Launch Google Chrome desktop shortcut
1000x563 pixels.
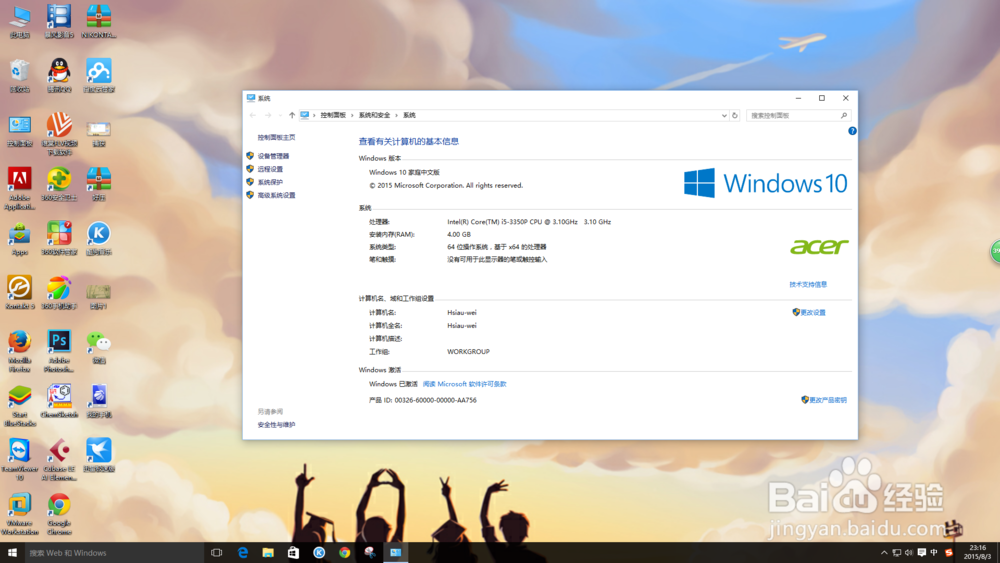(59, 513)
